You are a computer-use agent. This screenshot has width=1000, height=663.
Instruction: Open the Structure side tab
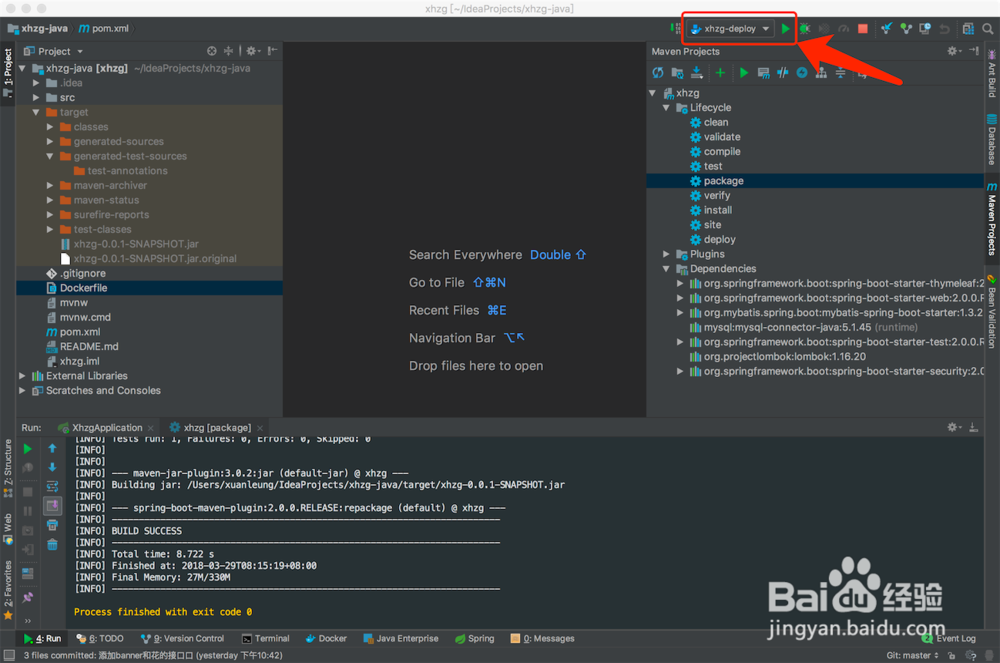coord(8,469)
